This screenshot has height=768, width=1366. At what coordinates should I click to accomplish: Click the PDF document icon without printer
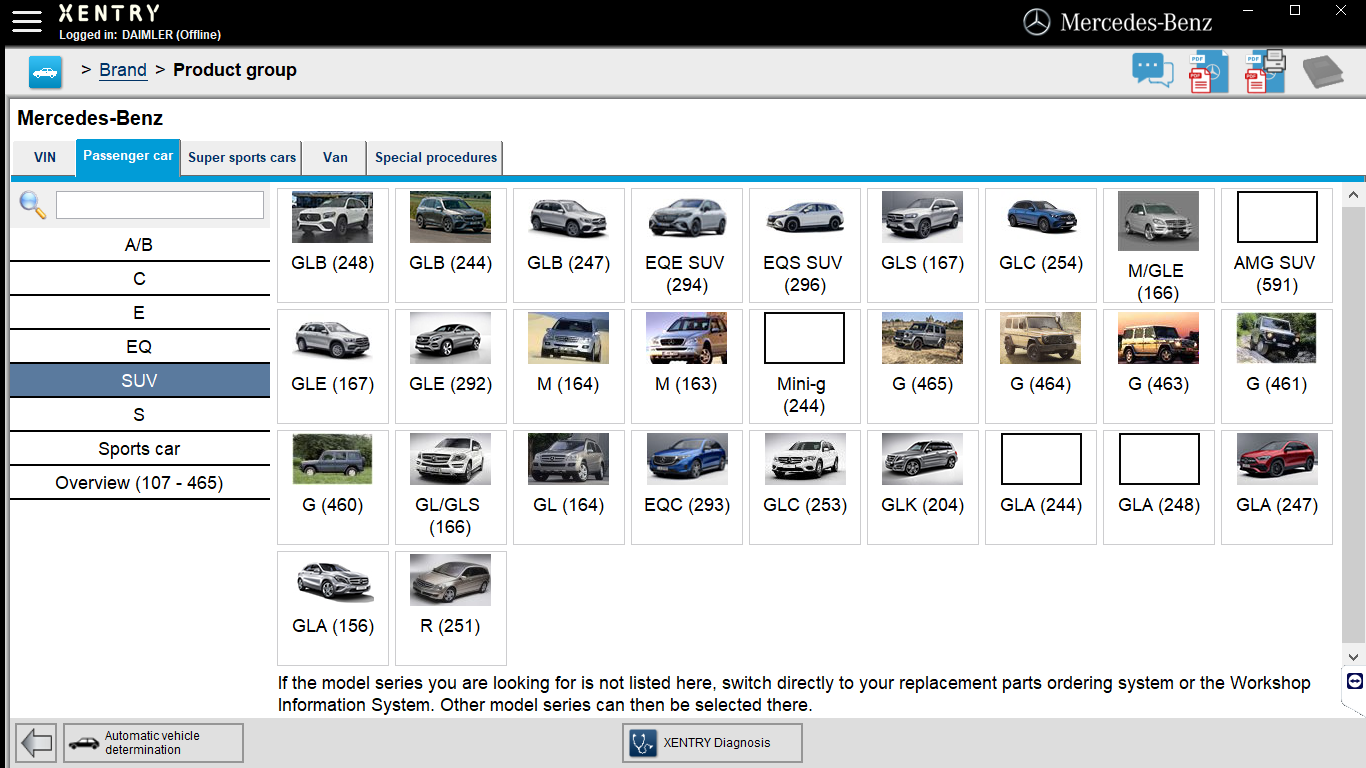[1208, 72]
